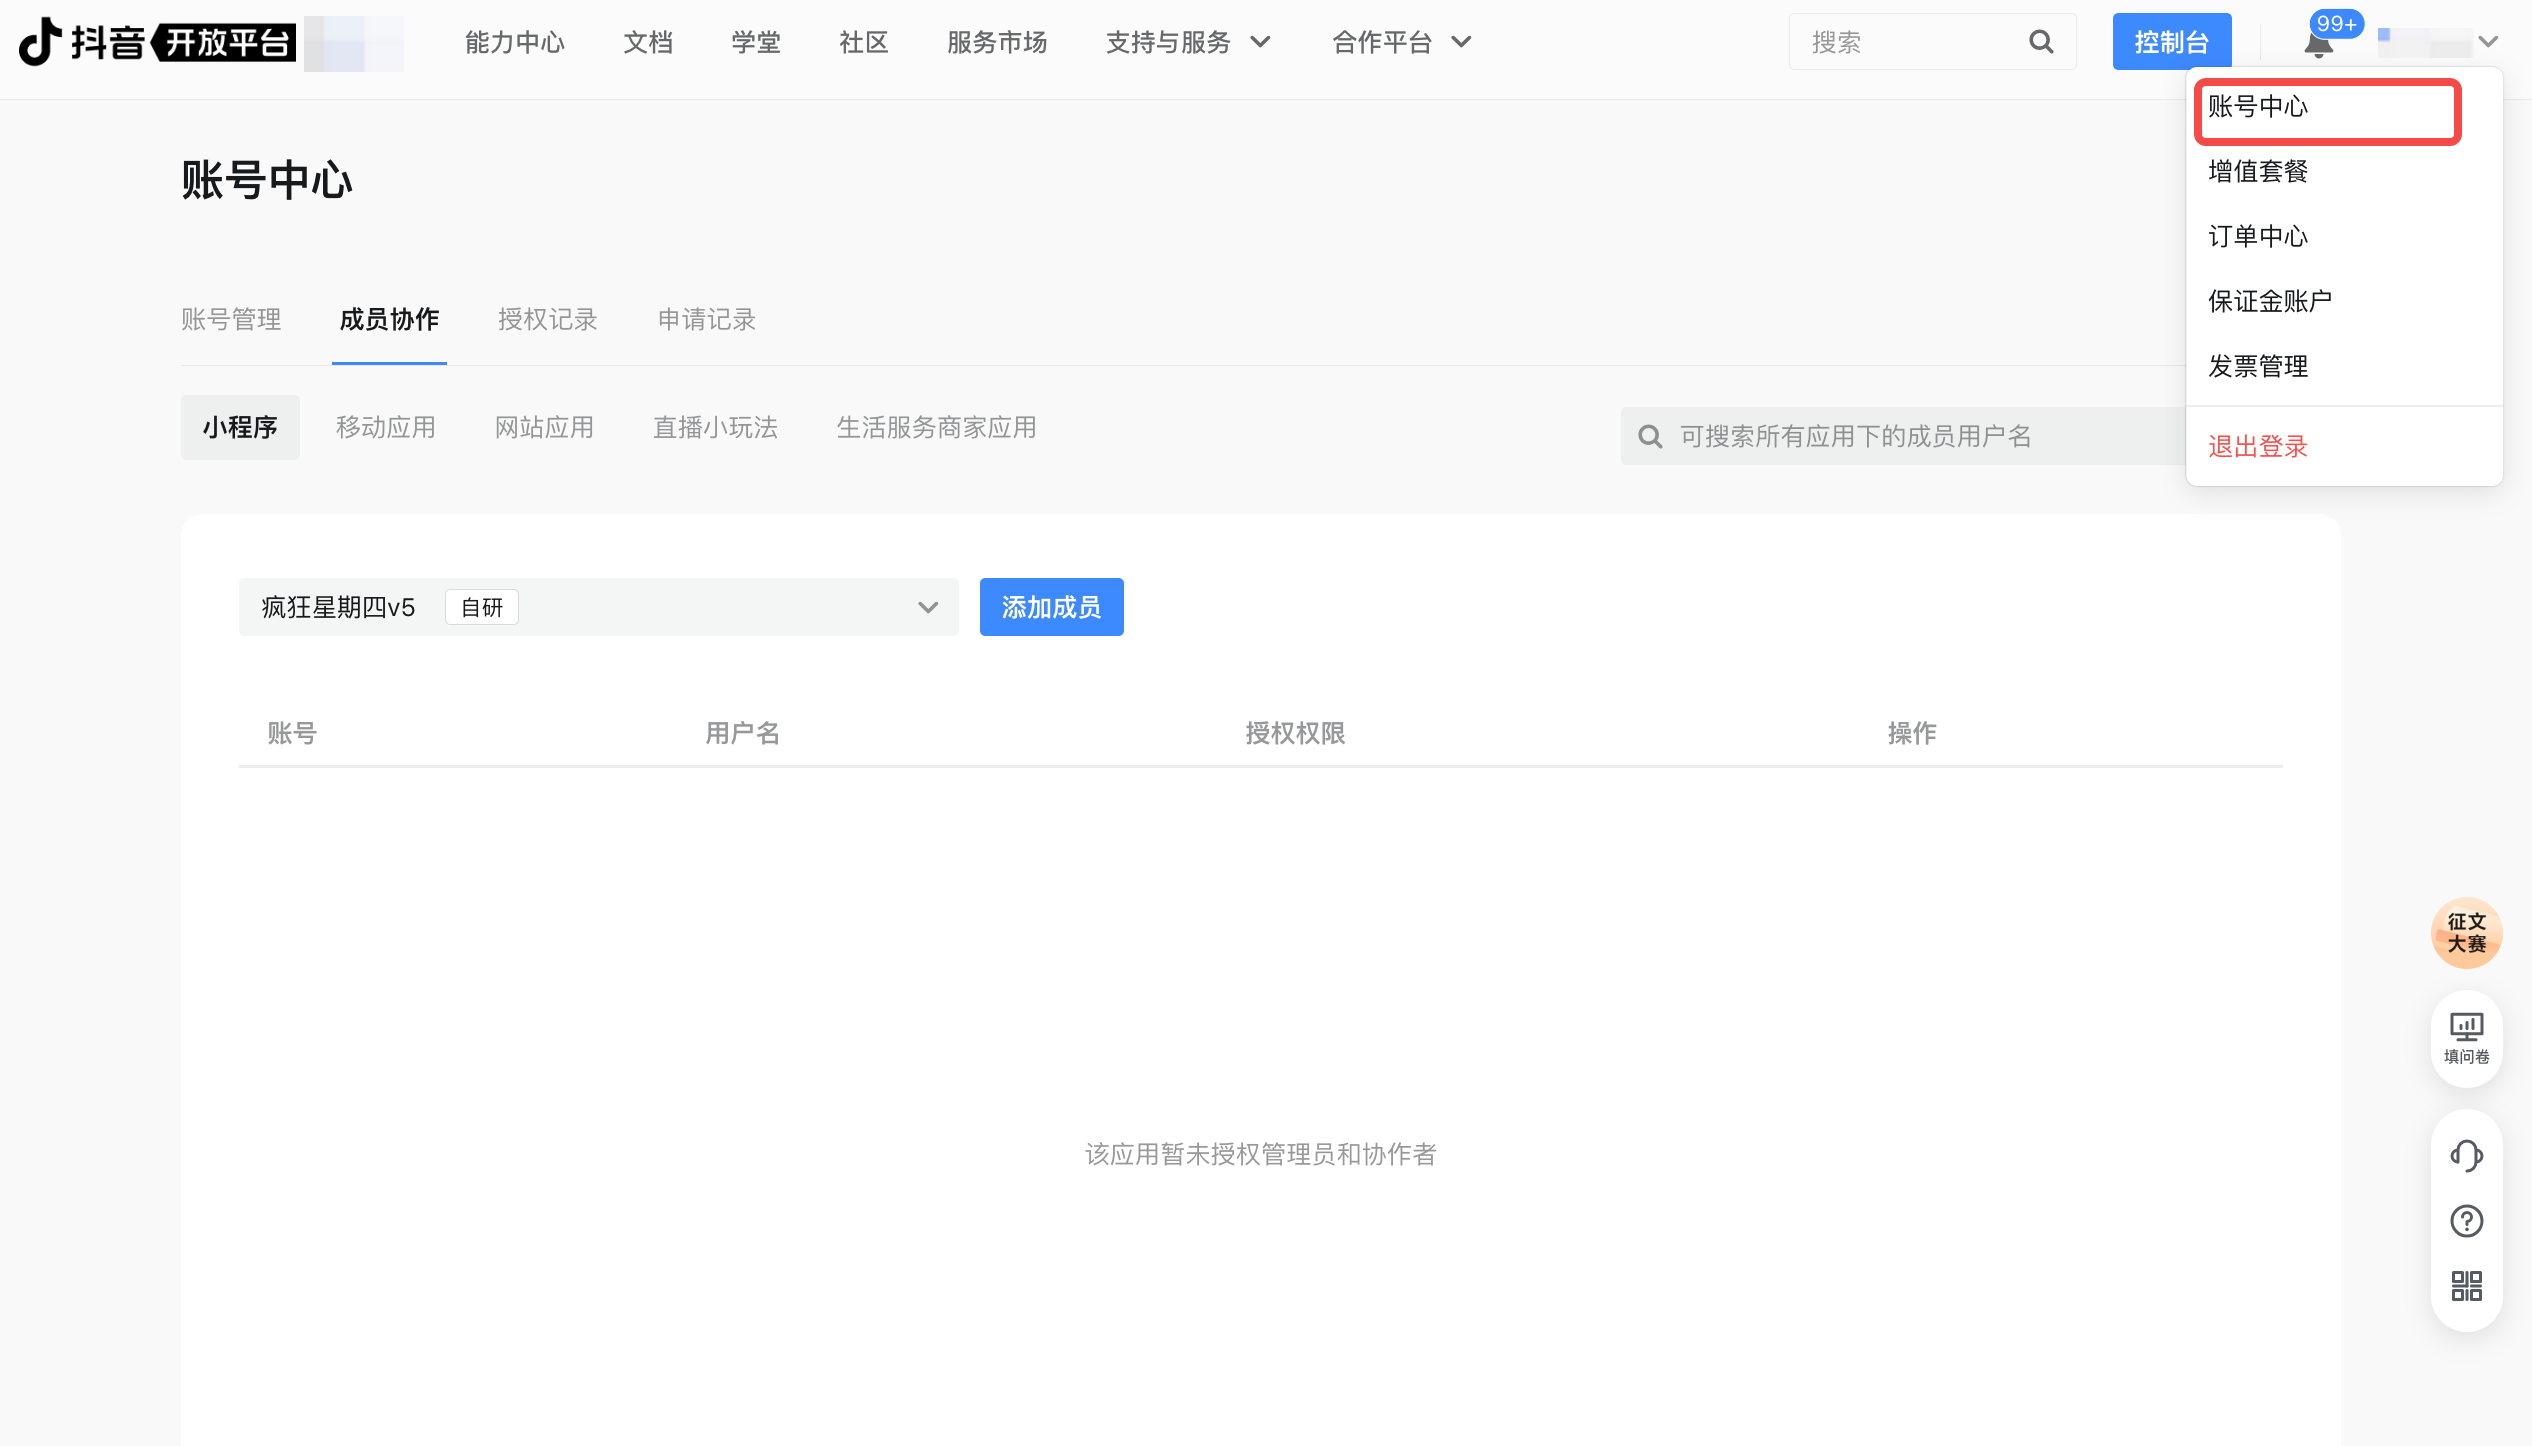Click the QR code icon
The width and height of the screenshot is (2532, 1446).
(x=2465, y=1286)
